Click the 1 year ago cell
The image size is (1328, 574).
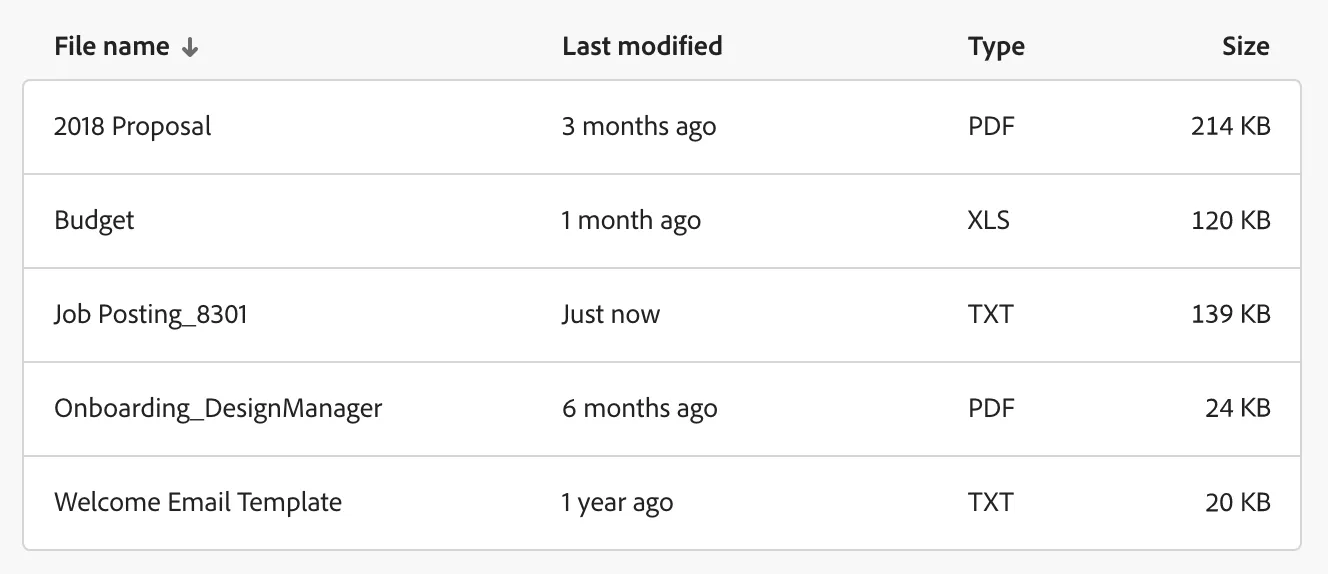[617, 502]
